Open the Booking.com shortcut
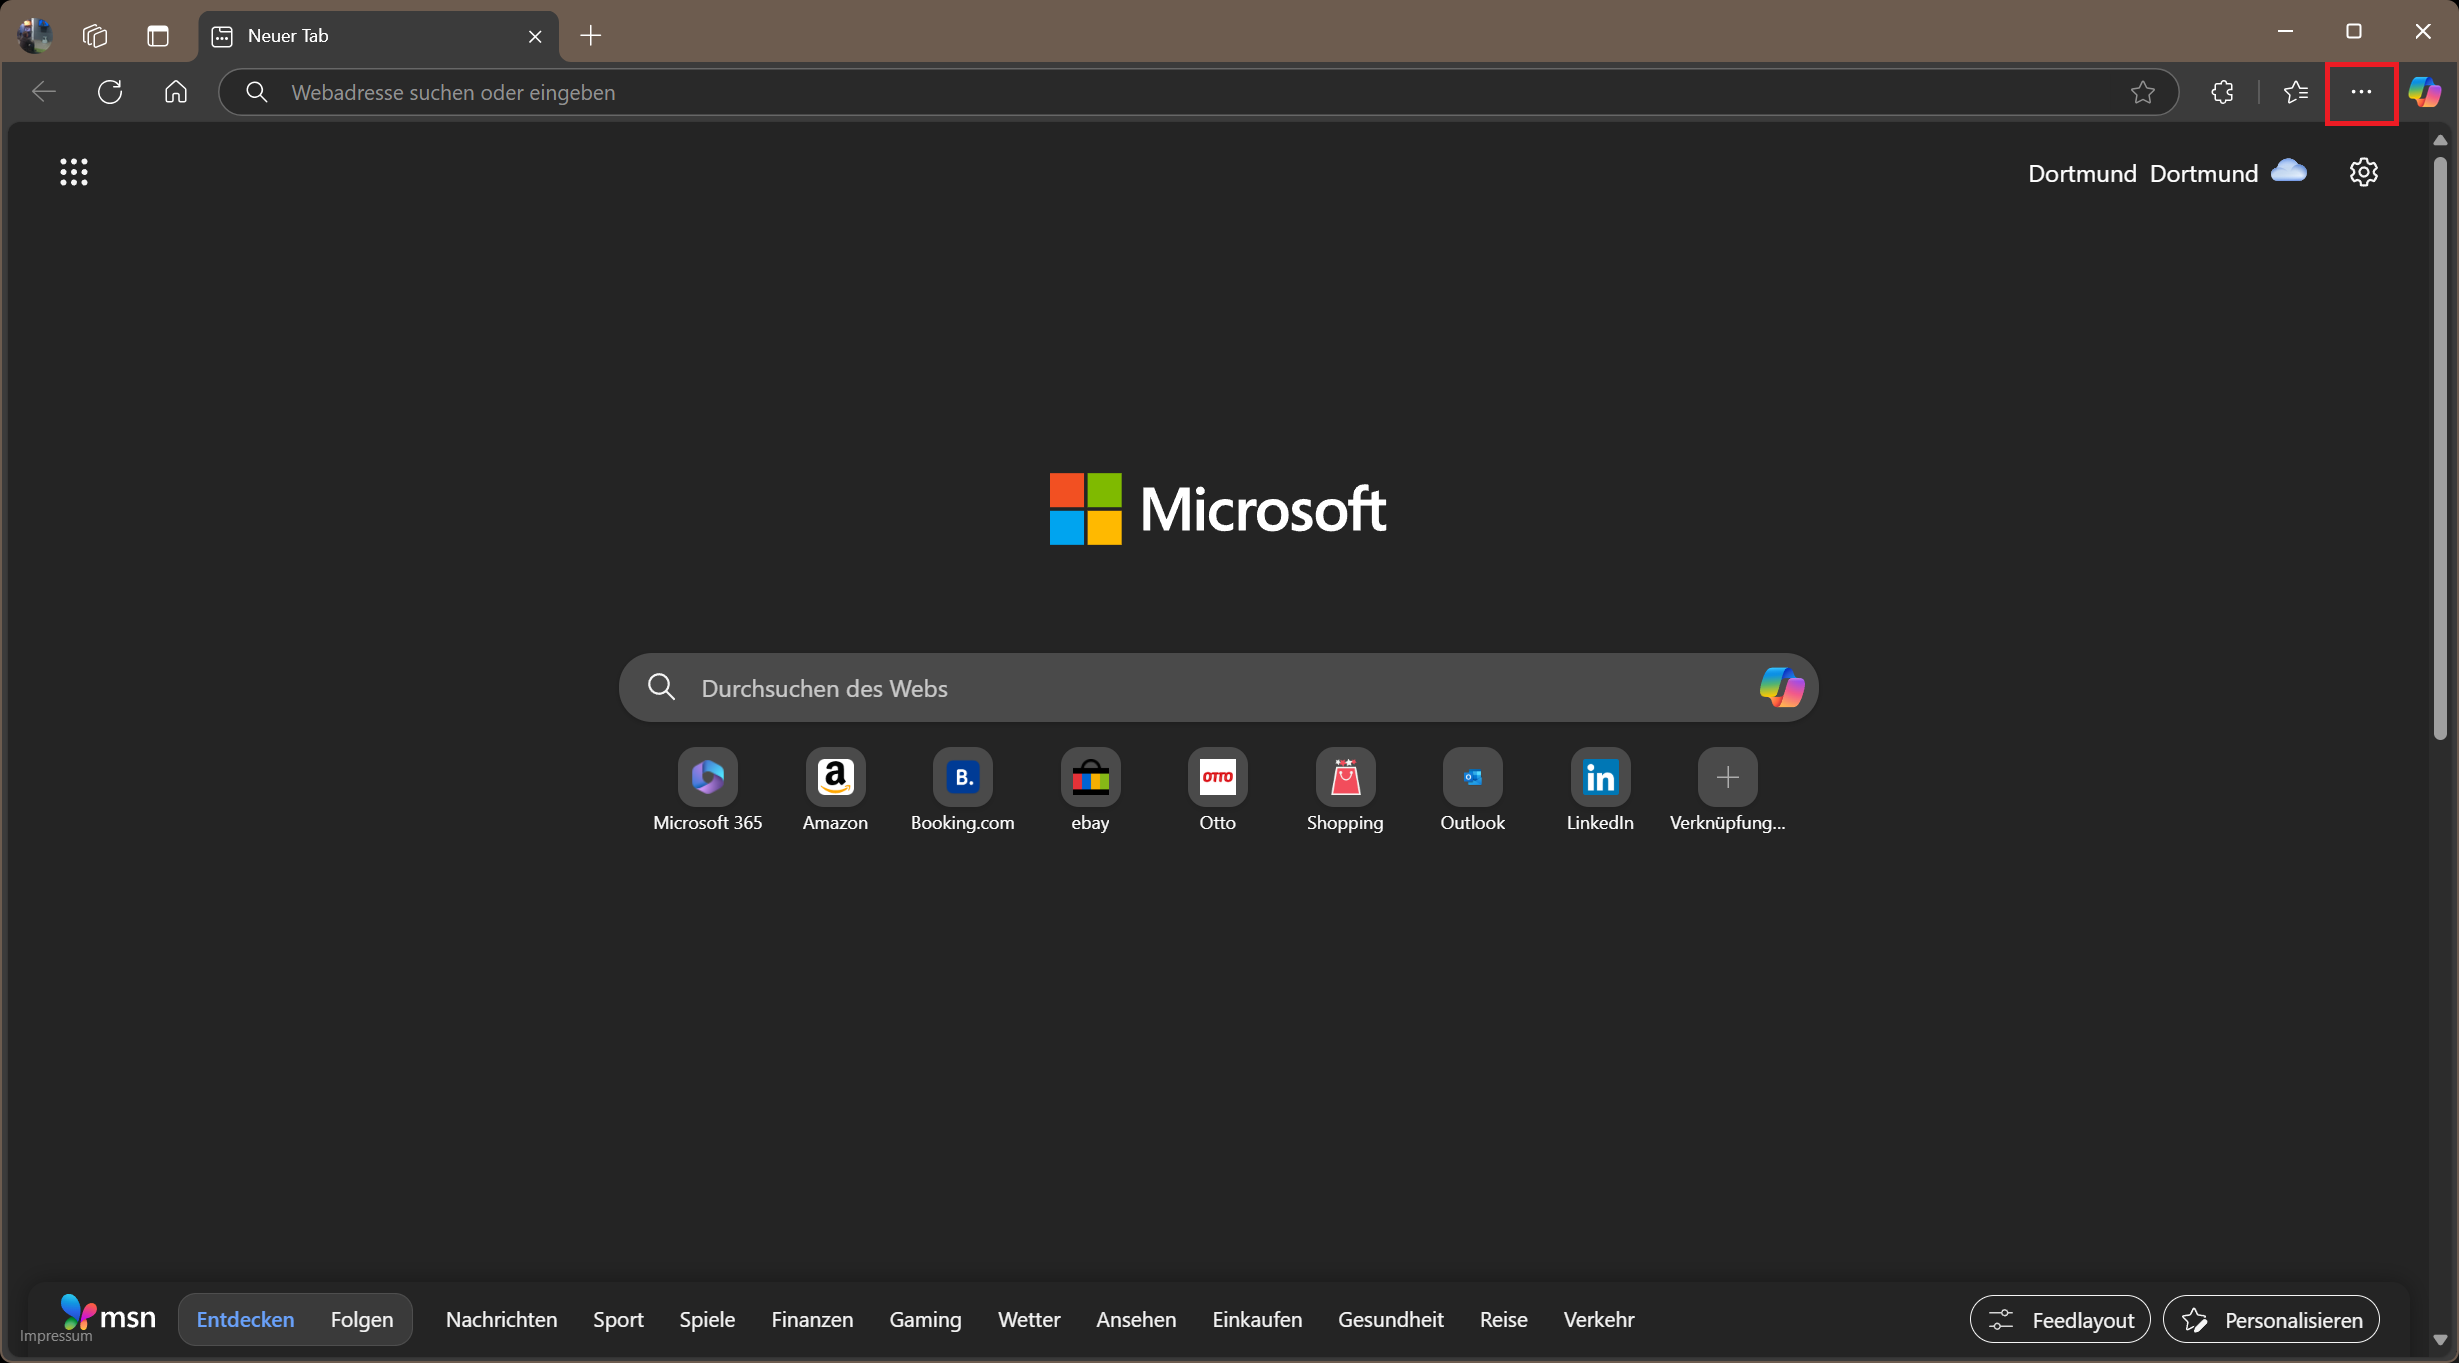This screenshot has height=1363, width=2459. click(963, 790)
